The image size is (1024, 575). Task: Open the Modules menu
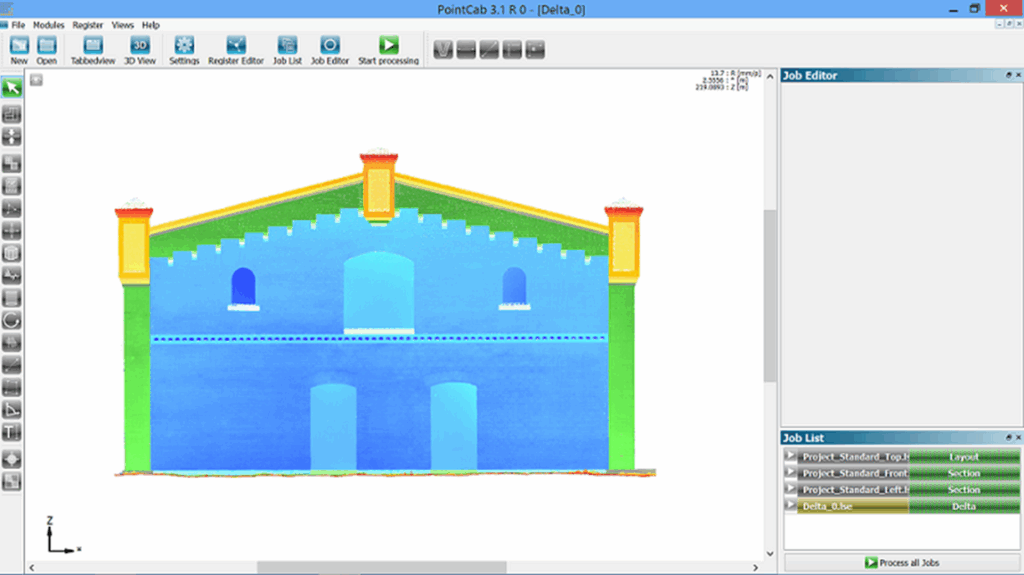[x=48, y=24]
